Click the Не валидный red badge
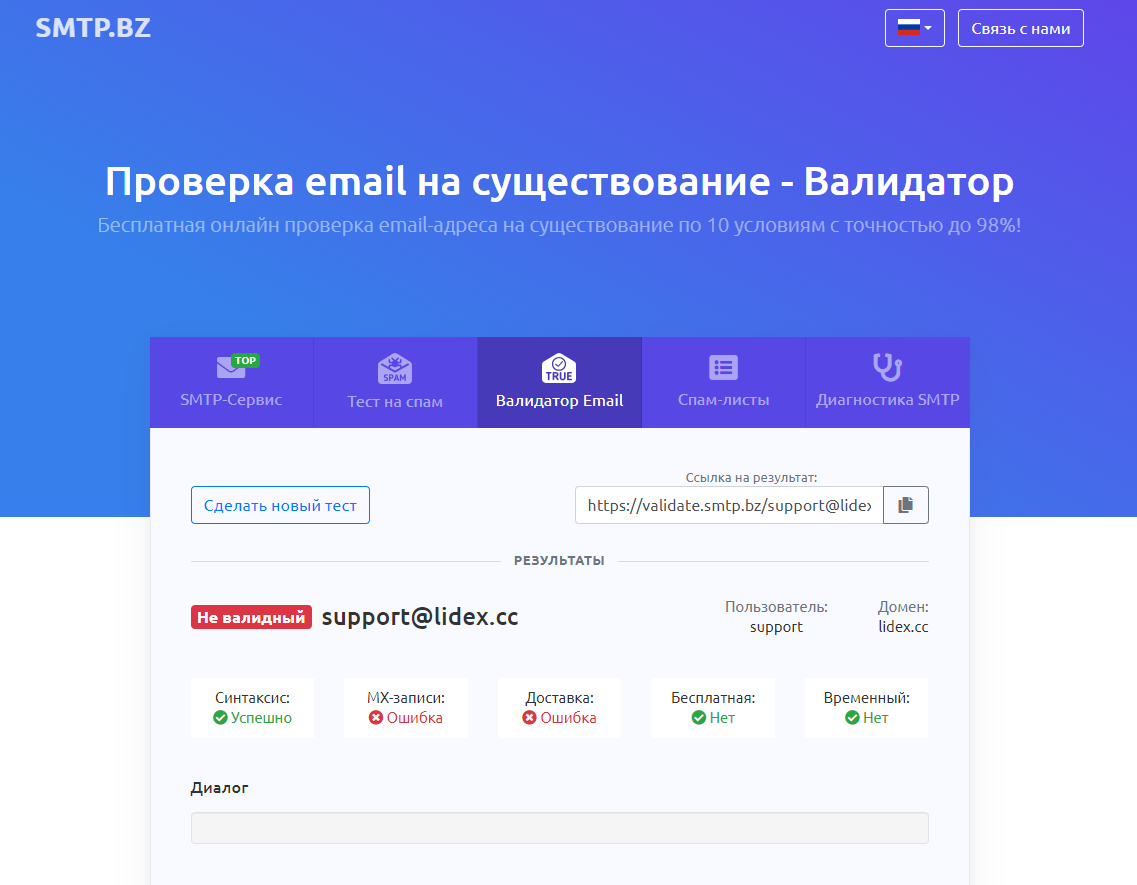 click(x=251, y=617)
